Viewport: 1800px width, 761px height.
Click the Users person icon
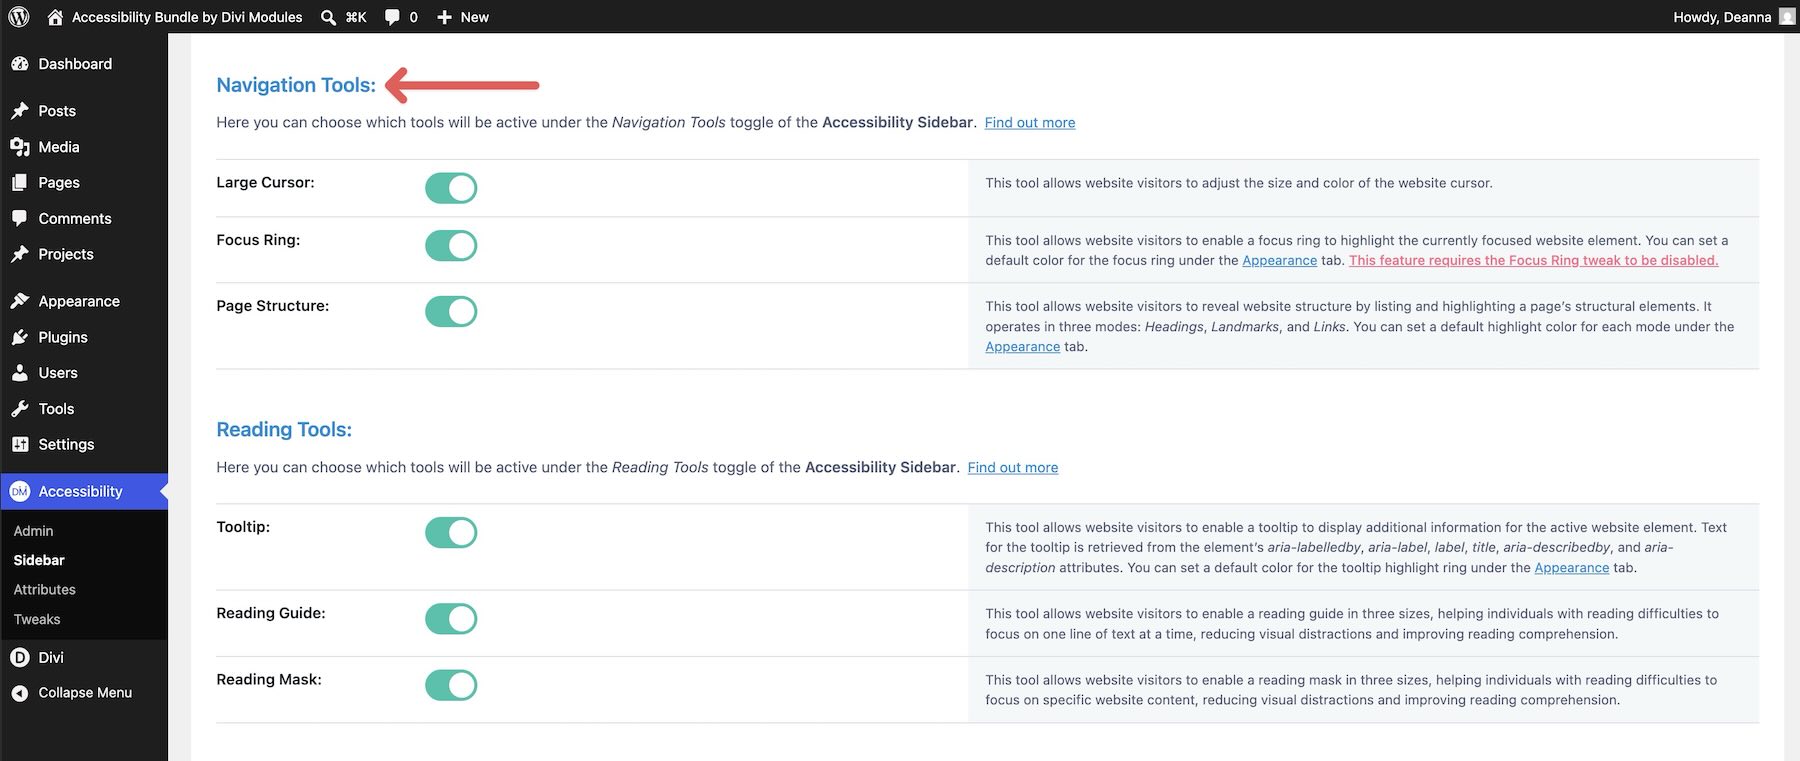pyautogui.click(x=20, y=373)
